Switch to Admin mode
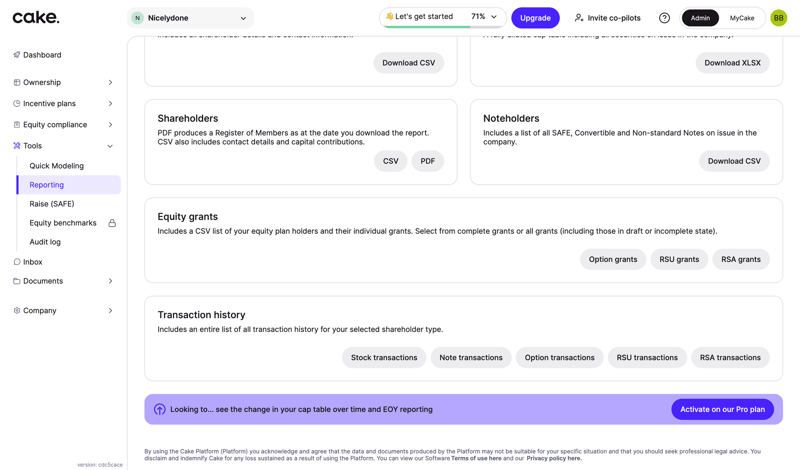 (x=700, y=18)
